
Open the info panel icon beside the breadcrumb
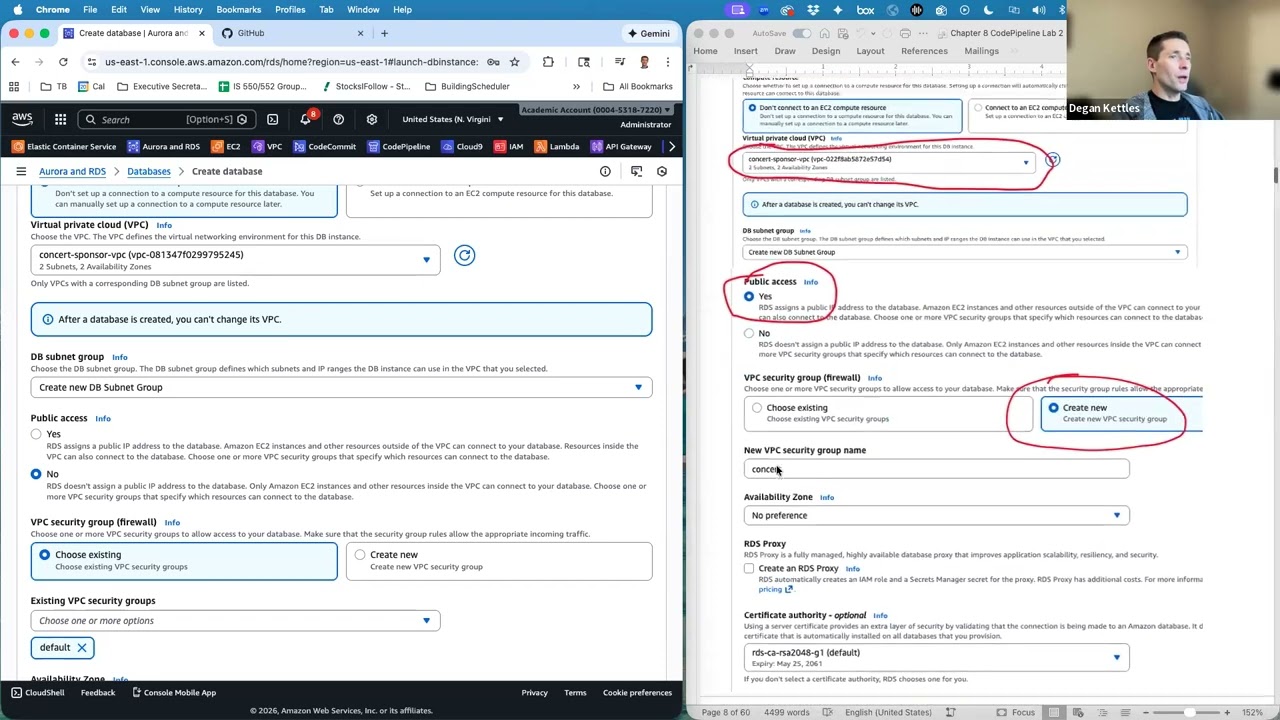tap(605, 171)
